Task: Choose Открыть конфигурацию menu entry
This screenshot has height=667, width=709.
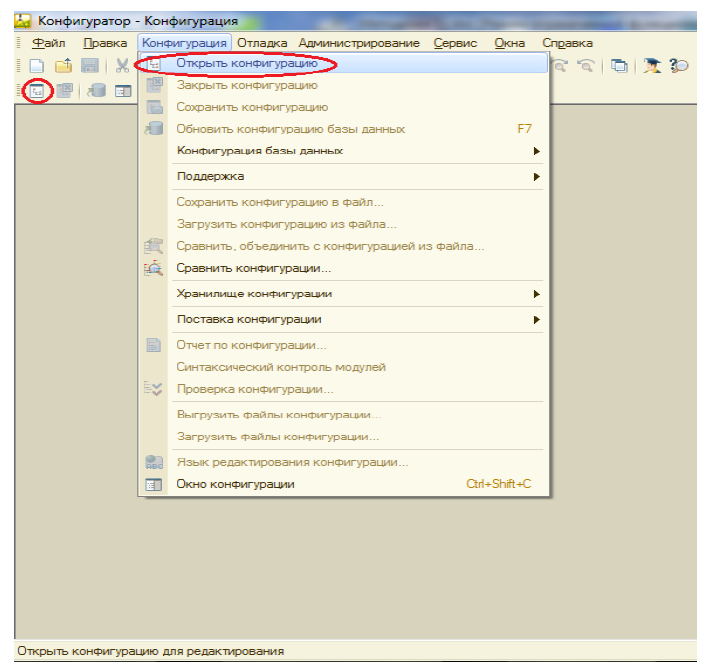Action: pos(344,63)
